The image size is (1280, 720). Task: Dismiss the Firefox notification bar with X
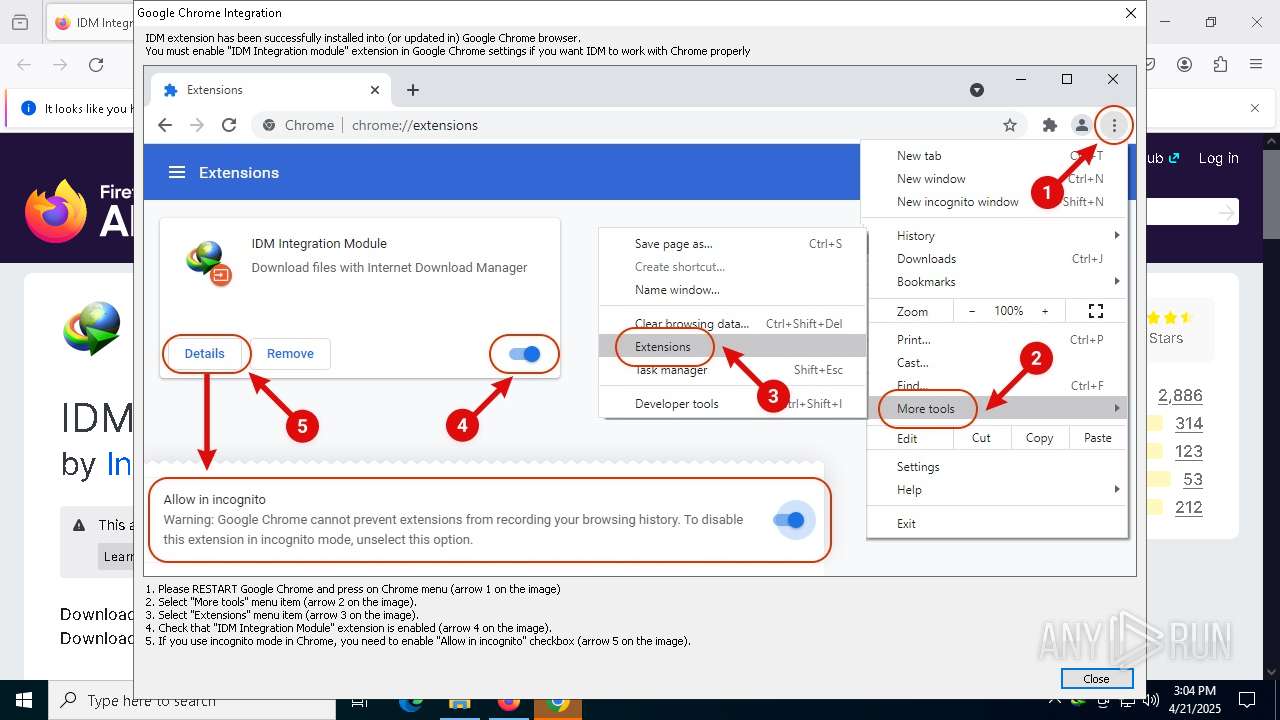[1255, 108]
